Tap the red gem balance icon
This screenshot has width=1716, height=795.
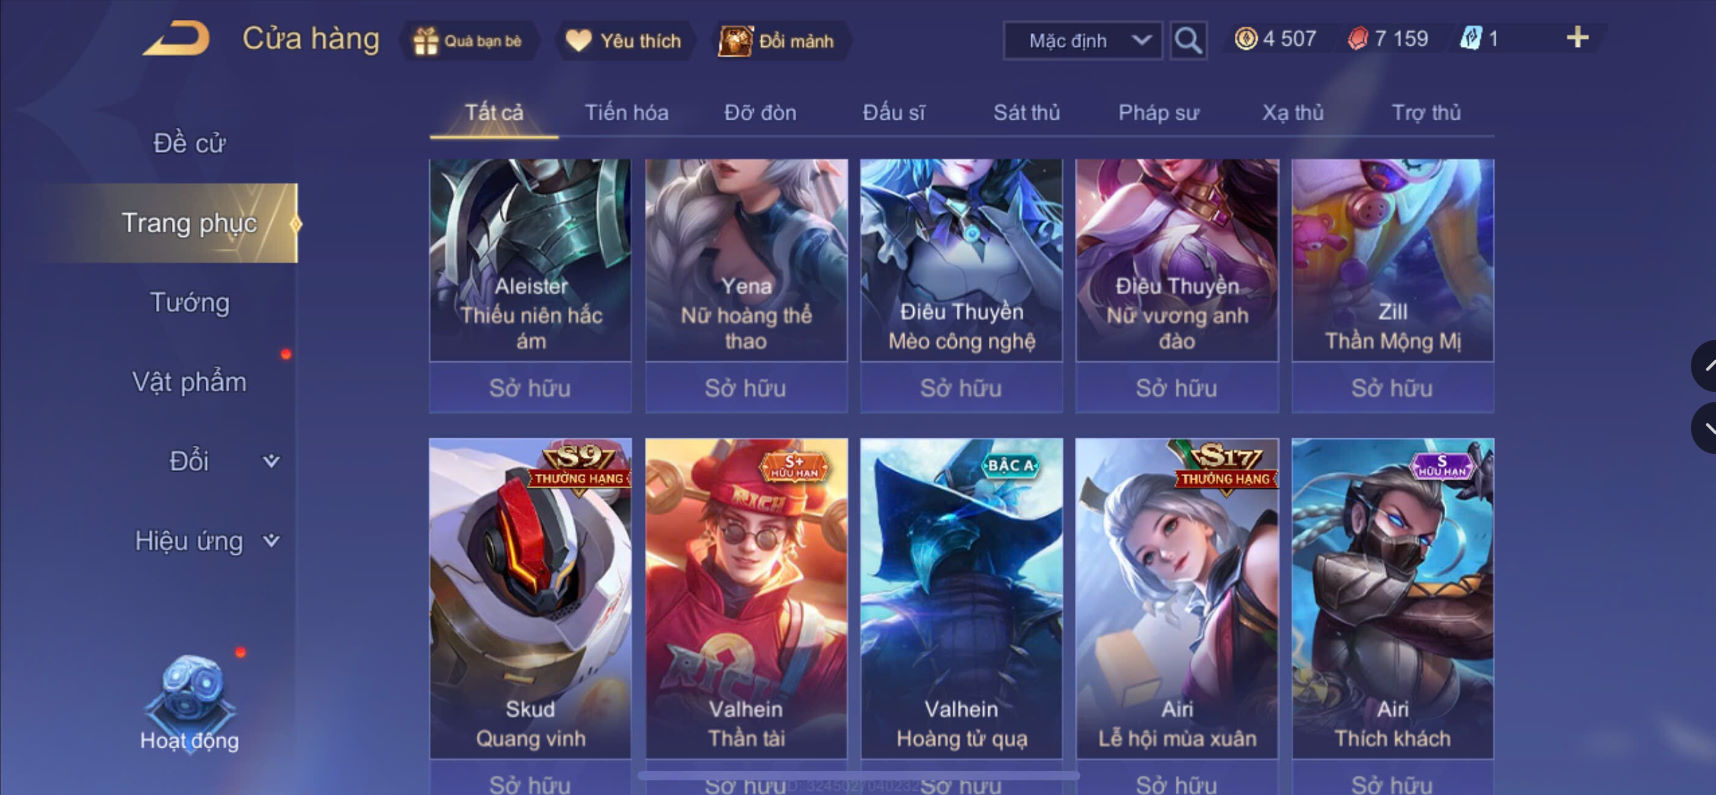click(x=1357, y=39)
